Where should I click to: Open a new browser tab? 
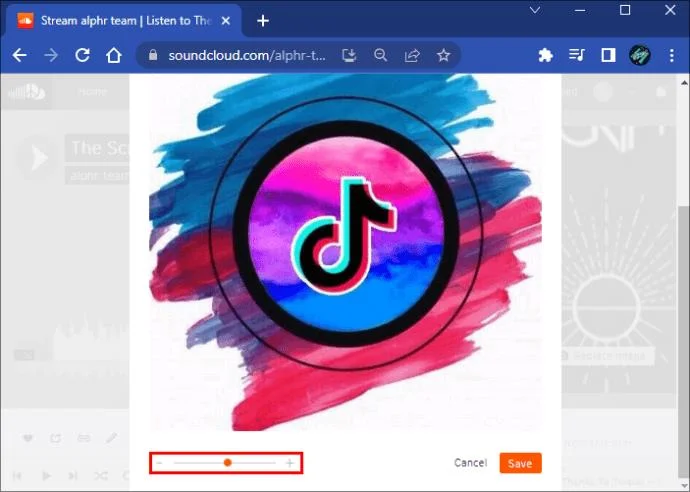(263, 21)
